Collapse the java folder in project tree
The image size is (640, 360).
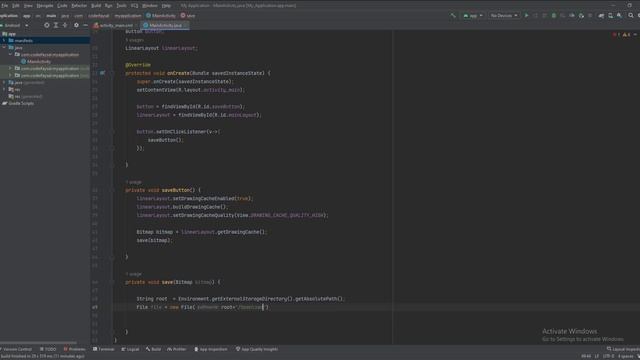click(x=4, y=47)
